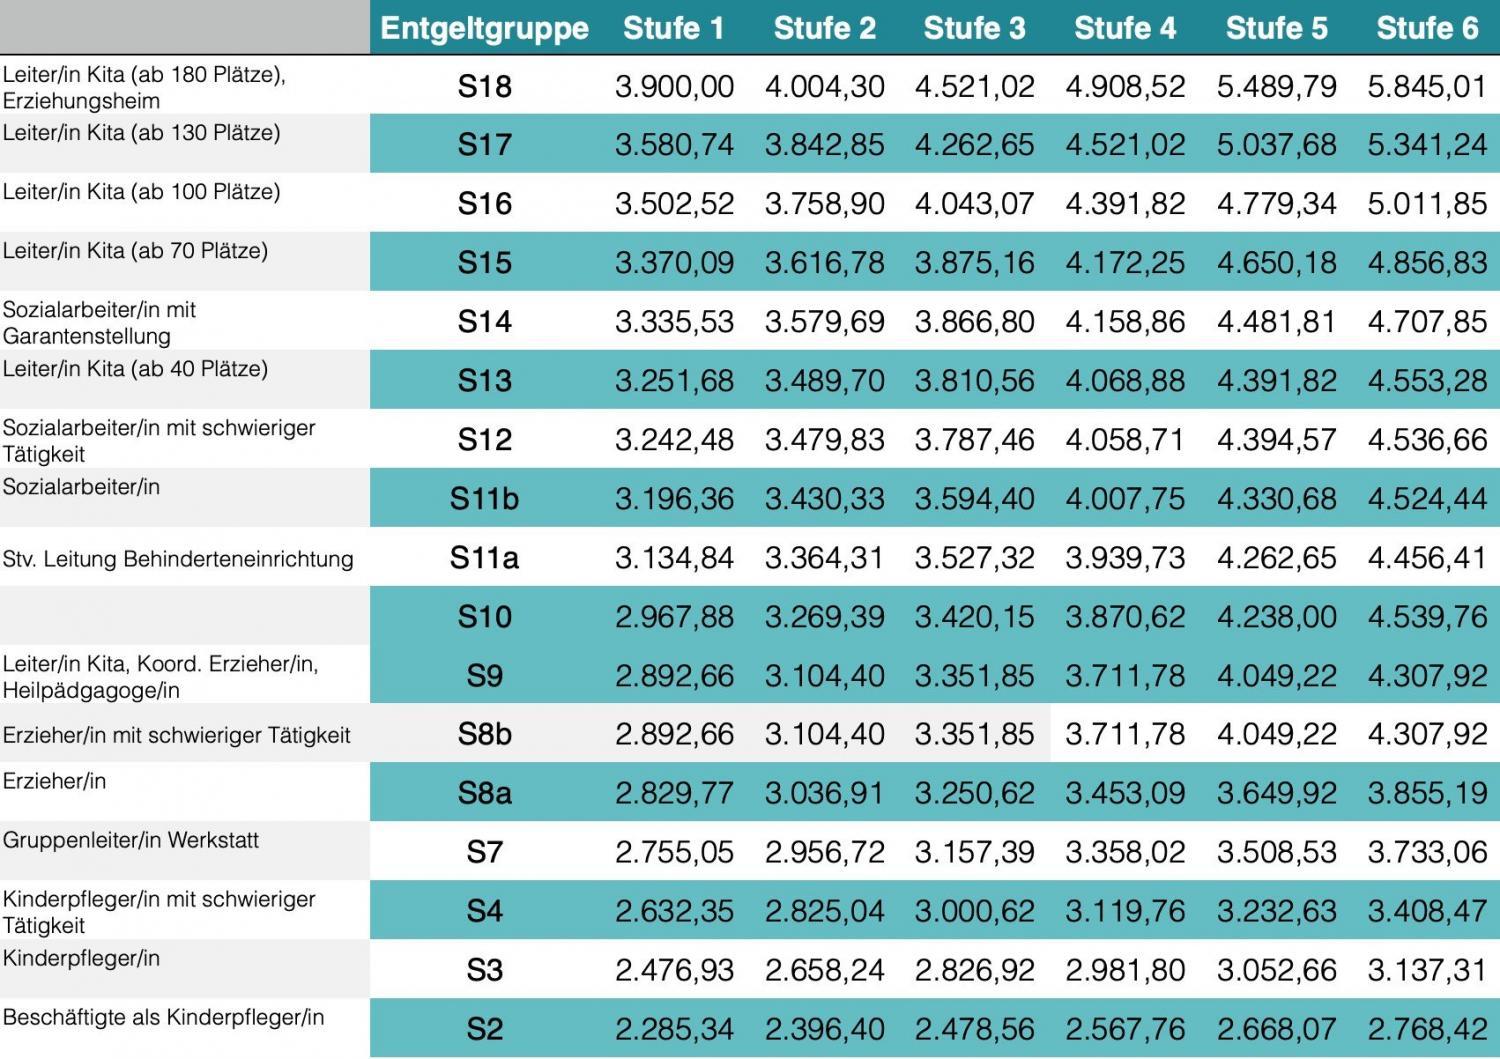Click the S18 pay group cell

484,87
